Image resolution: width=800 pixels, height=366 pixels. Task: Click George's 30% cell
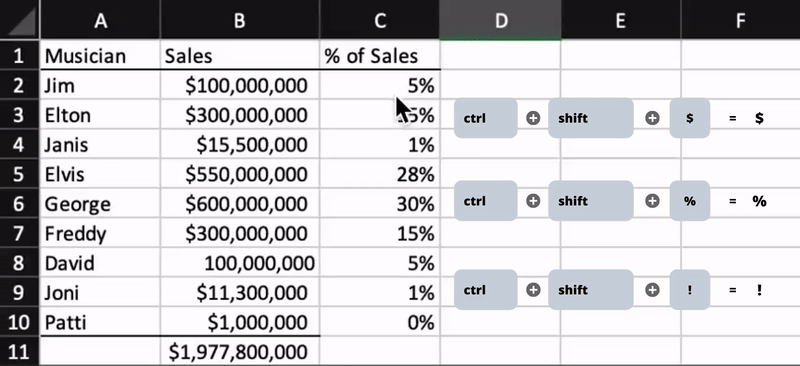tap(380, 204)
